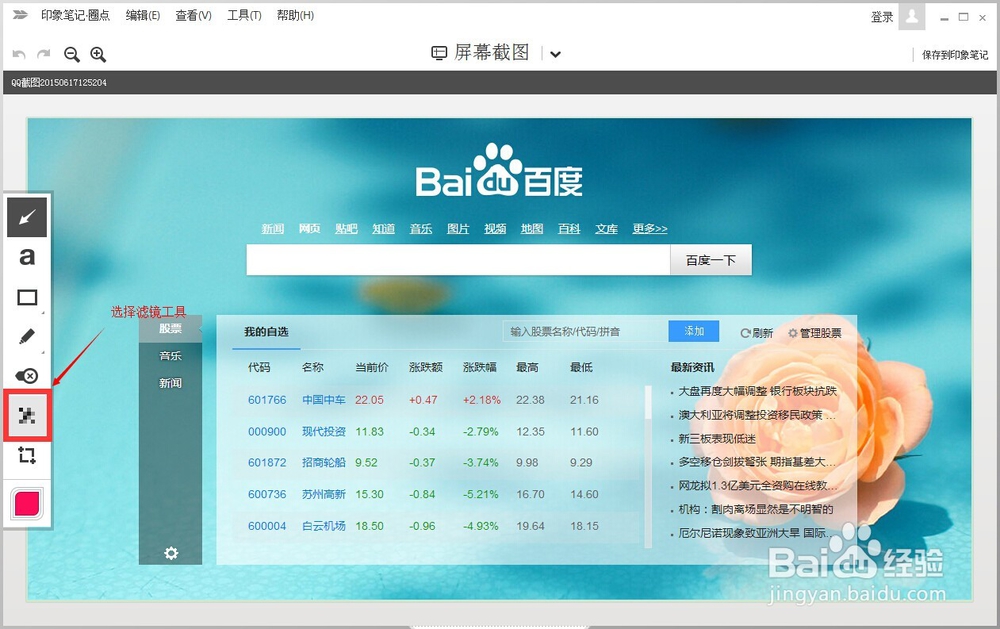Select the crop tool

point(27,455)
